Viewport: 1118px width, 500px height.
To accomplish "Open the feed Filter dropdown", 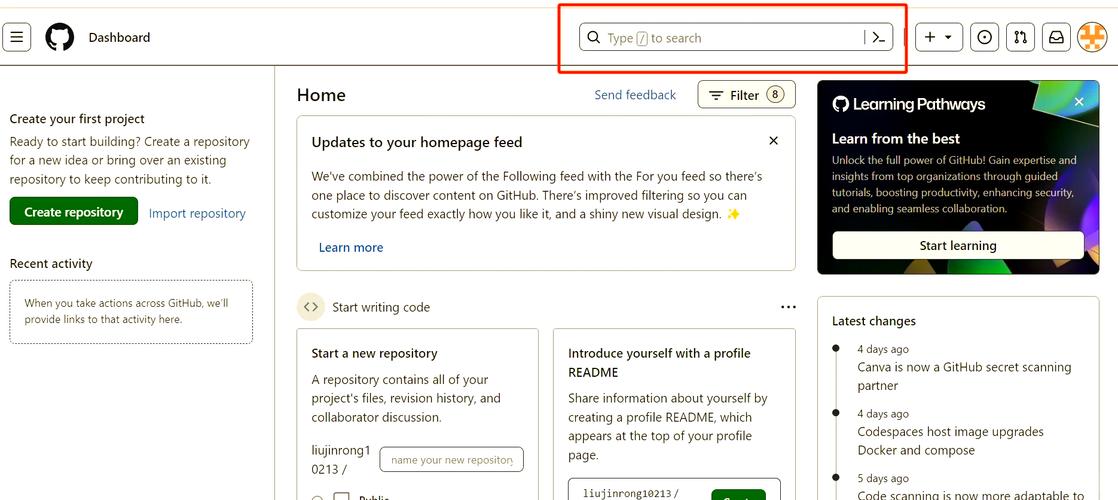I will coord(746,95).
